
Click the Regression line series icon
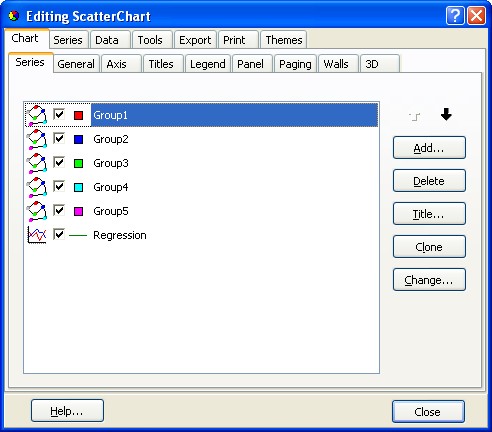click(37, 235)
